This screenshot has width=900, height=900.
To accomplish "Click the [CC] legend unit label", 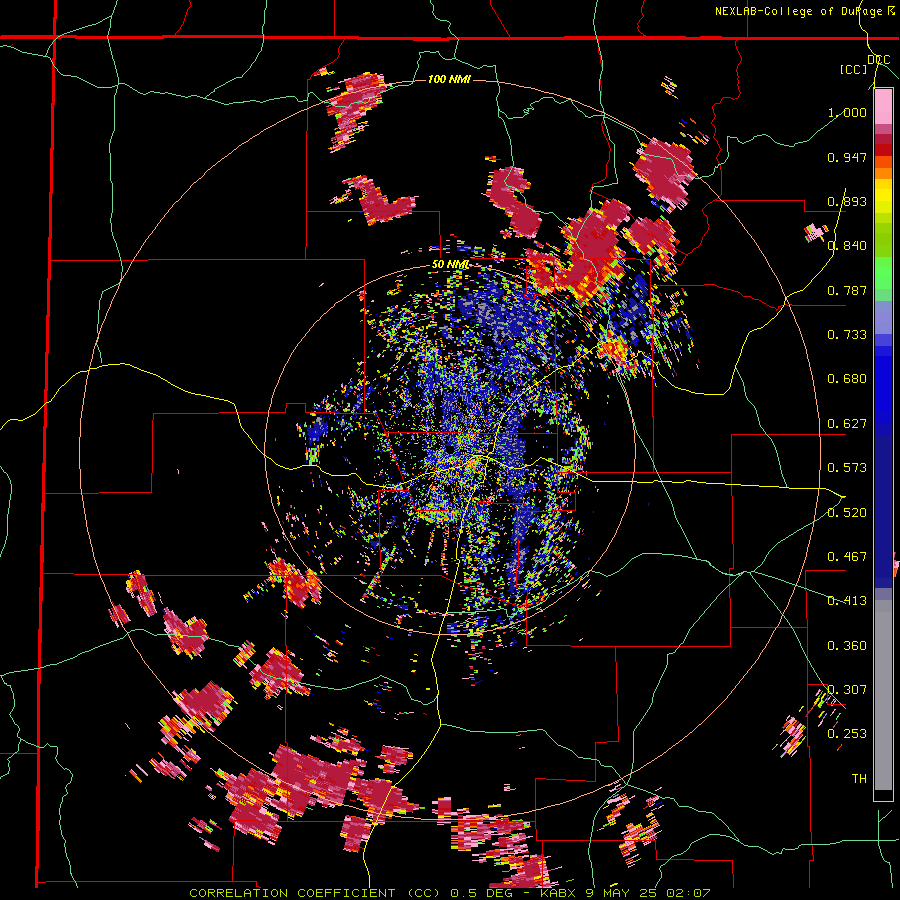I will (x=853, y=69).
